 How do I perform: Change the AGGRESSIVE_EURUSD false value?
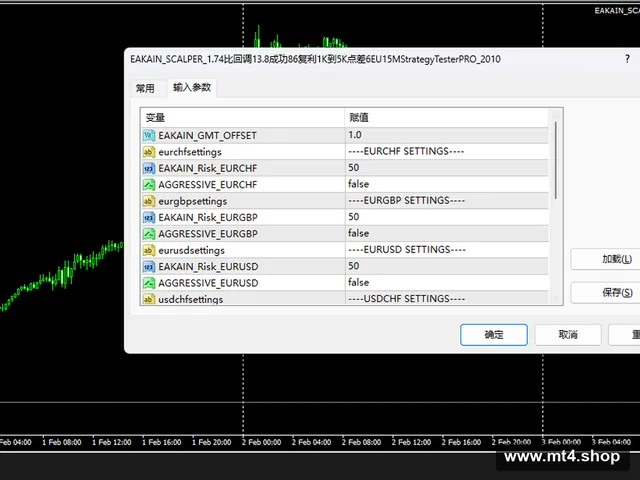447,282
